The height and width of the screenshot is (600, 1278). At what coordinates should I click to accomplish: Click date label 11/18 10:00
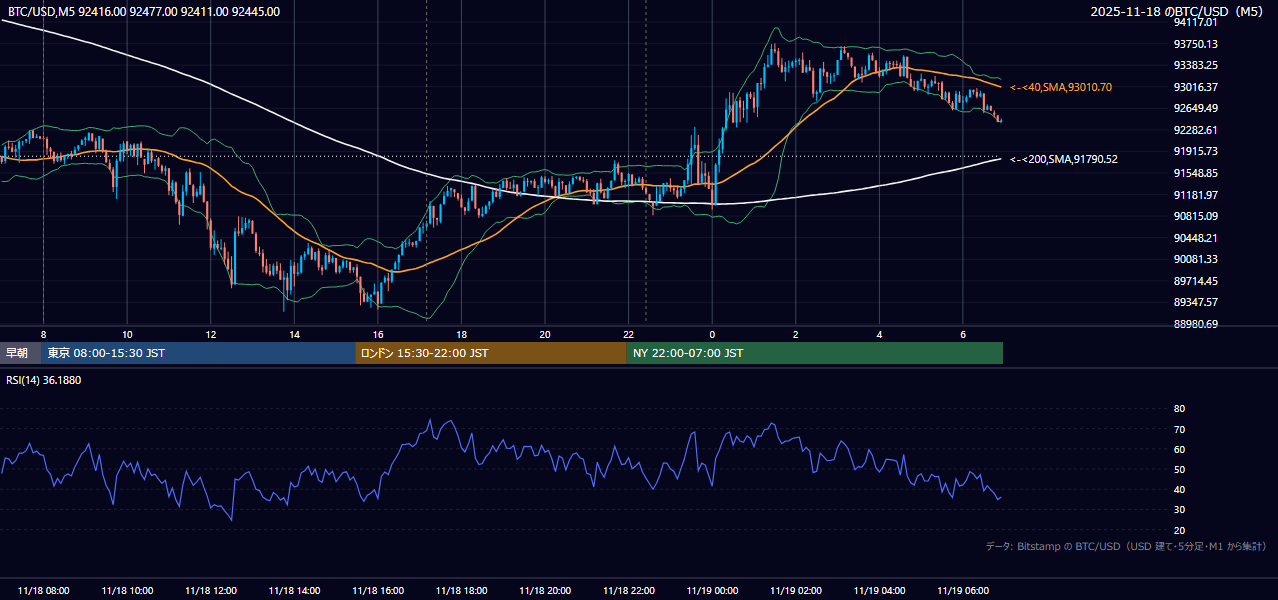tap(127, 591)
